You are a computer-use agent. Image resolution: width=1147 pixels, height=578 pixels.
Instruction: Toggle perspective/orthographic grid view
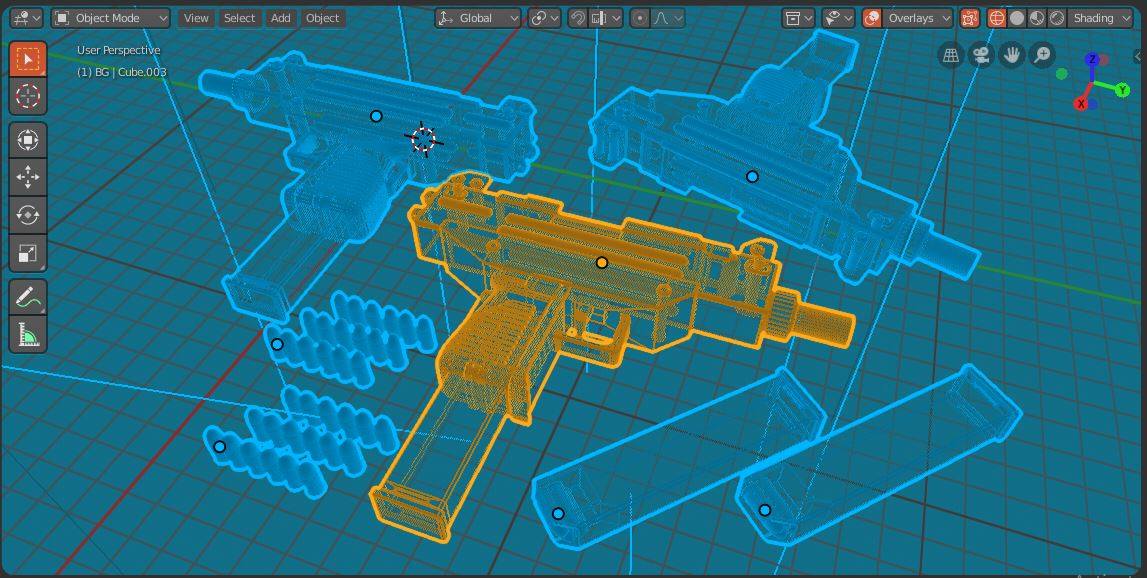click(951, 55)
